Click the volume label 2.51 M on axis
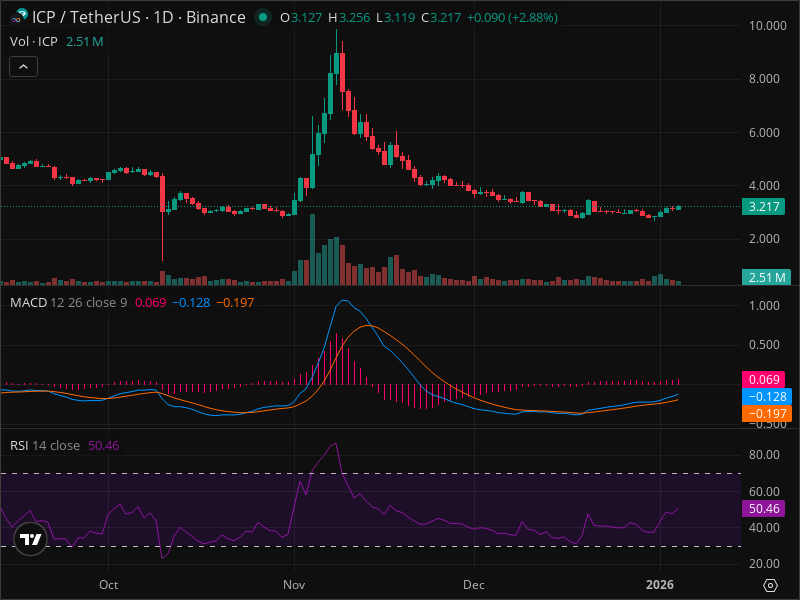This screenshot has width=800, height=600. click(766, 278)
